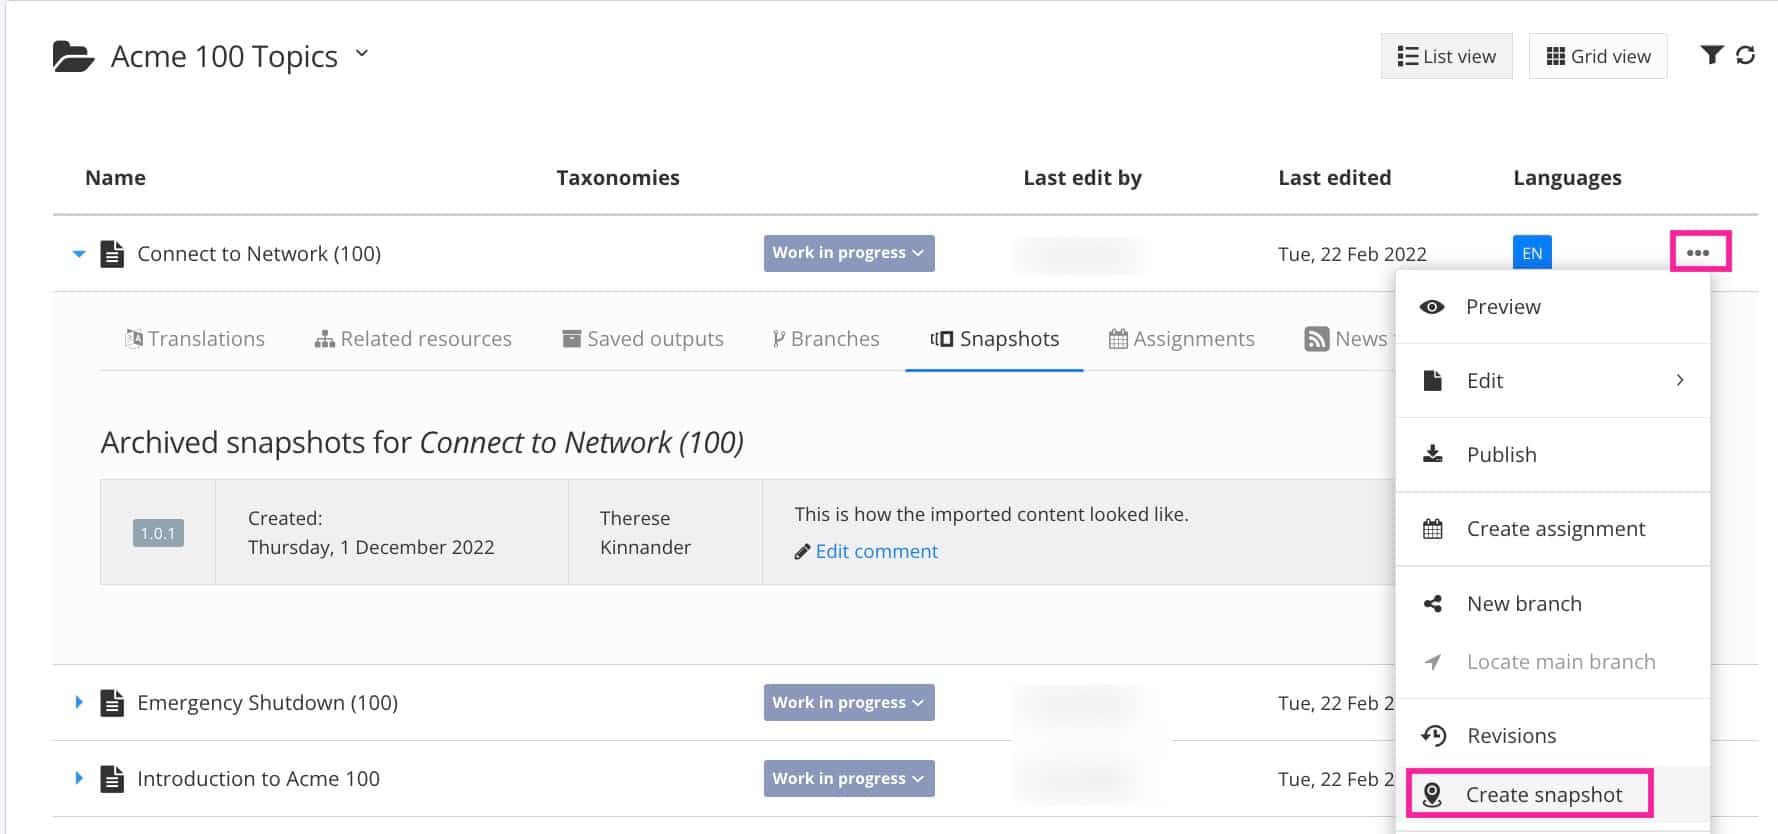This screenshot has height=834, width=1778.
Task: Click the filter funnel icon
Action: point(1711,55)
